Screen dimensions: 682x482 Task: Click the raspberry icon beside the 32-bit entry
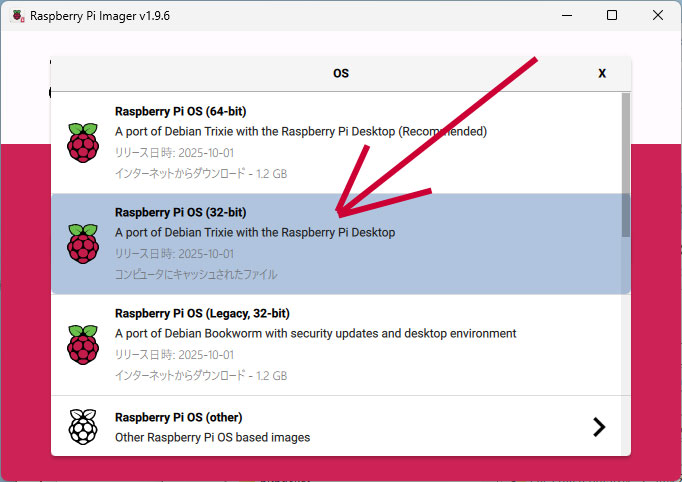[x=83, y=243]
